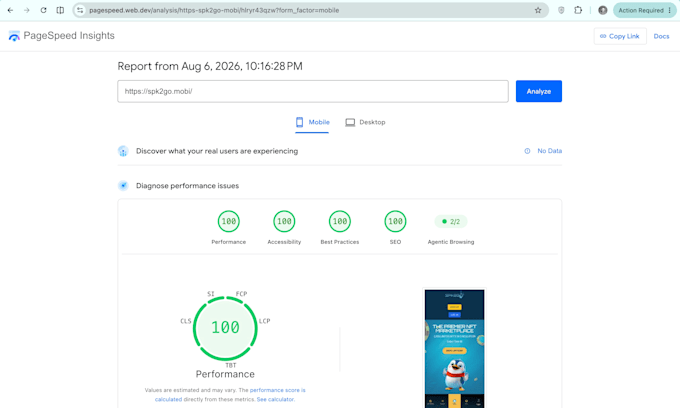Select the address bar URL
The height and width of the screenshot is (408, 680).
tap(214, 10)
